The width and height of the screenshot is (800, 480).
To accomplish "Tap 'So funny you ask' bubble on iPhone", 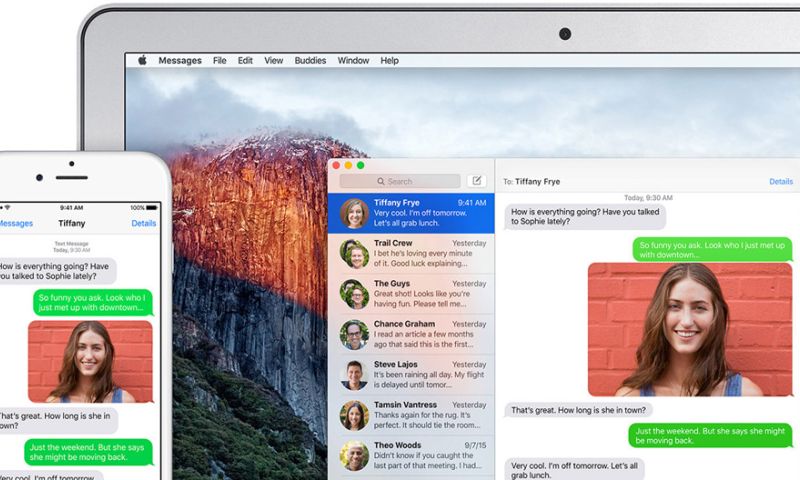I will pyautogui.click(x=93, y=302).
